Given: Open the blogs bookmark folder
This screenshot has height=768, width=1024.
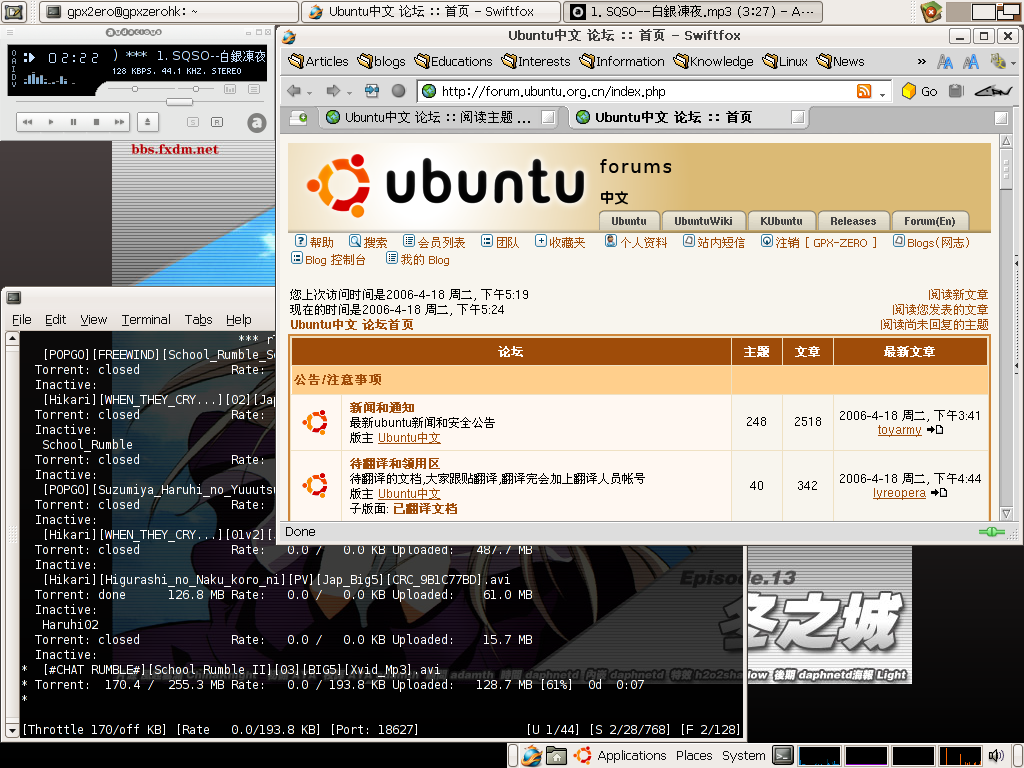Looking at the screenshot, I should pyautogui.click(x=381, y=61).
